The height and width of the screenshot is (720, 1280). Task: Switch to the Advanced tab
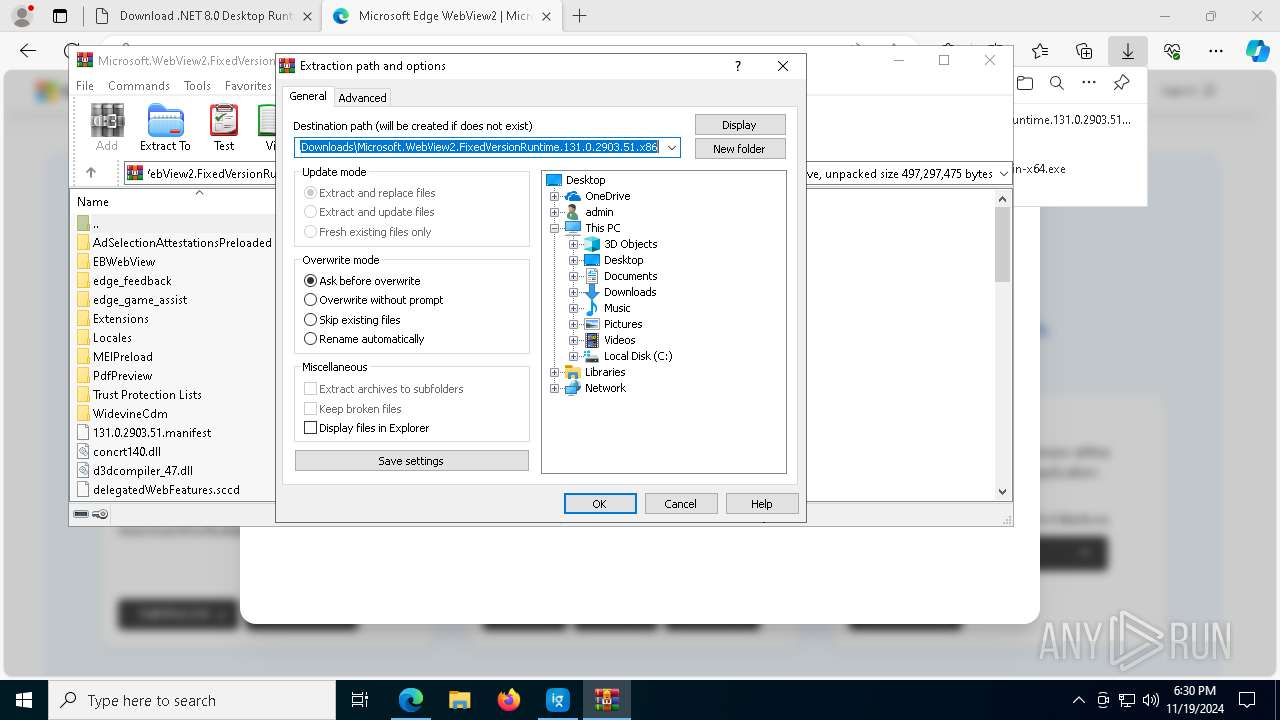click(362, 98)
